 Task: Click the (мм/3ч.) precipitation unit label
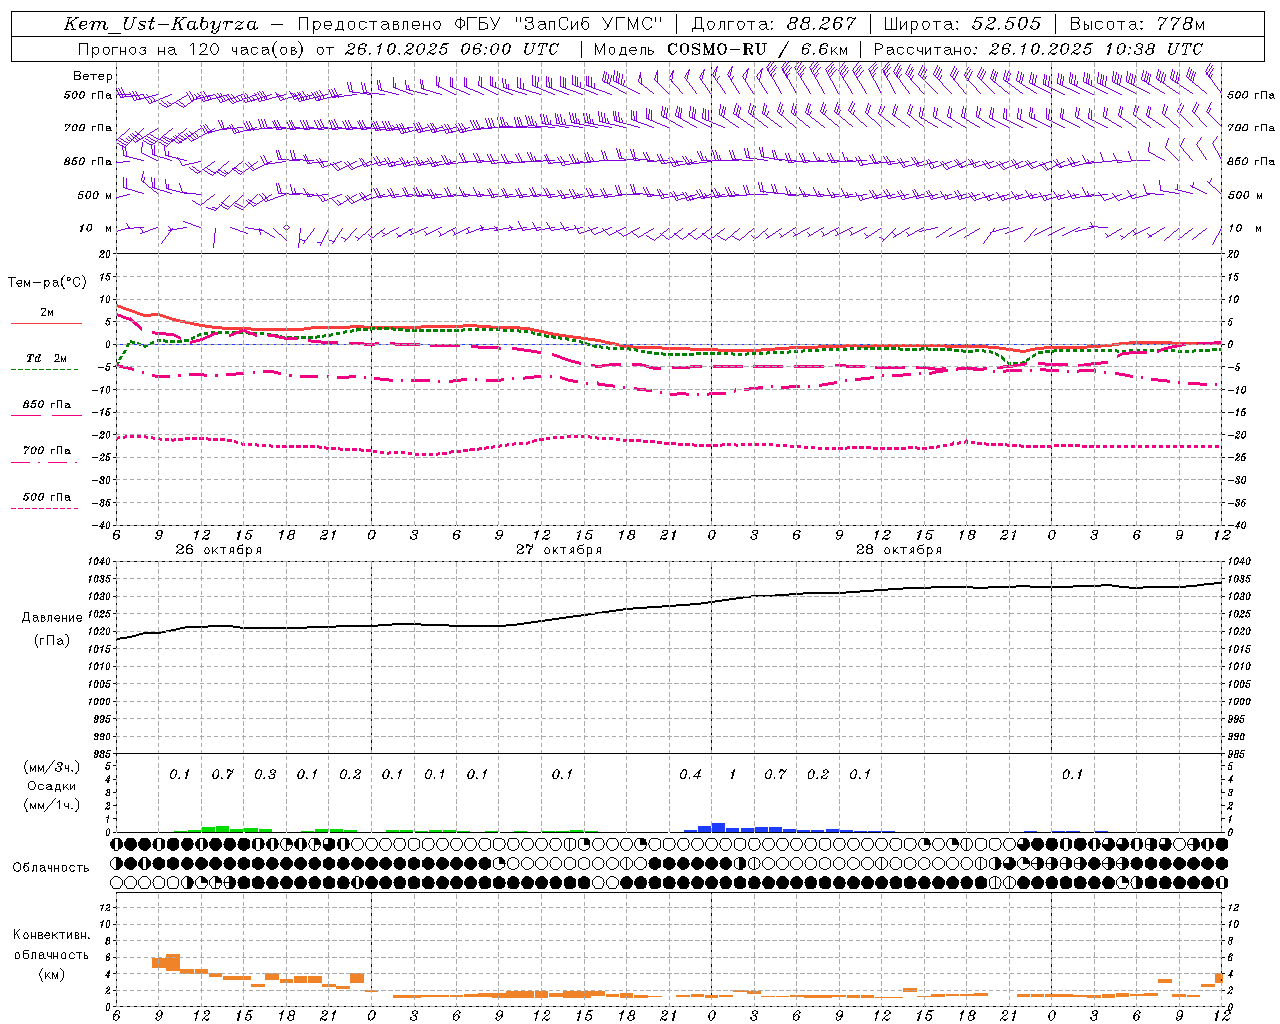[x=52, y=768]
